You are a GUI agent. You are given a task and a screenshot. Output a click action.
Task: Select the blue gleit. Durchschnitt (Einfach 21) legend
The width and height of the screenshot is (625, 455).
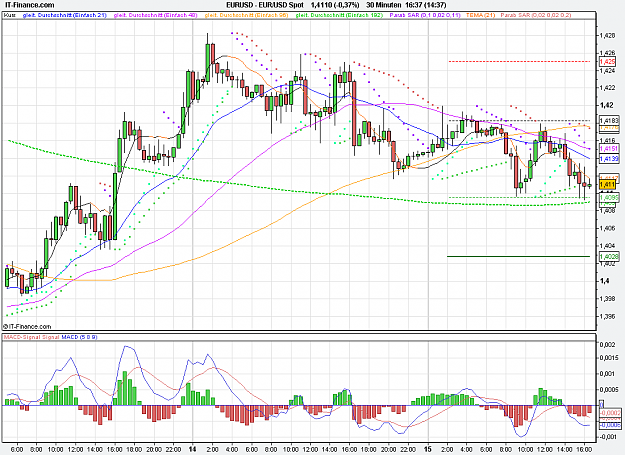coord(65,15)
